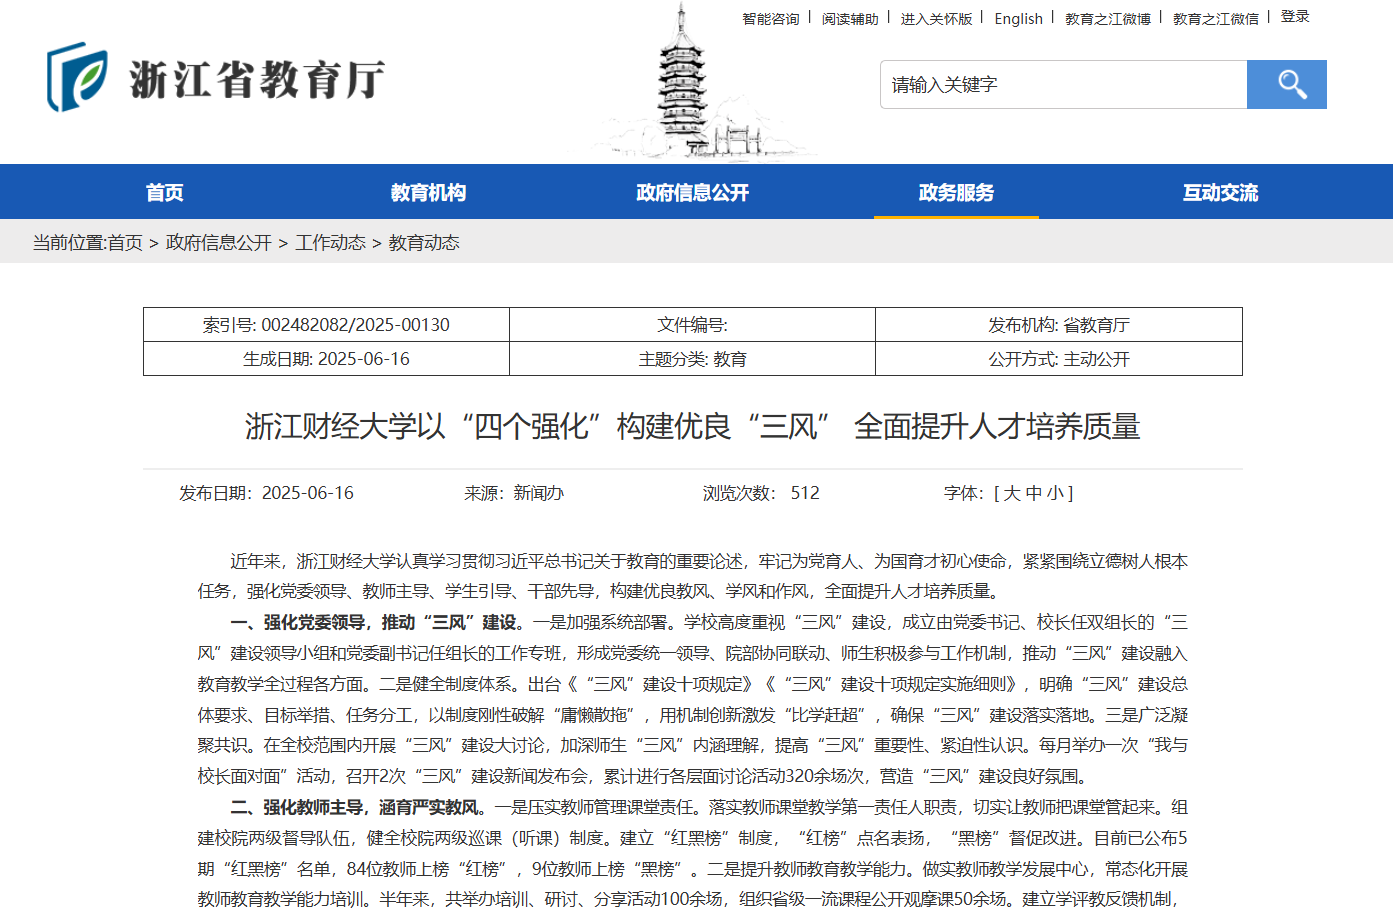Screen dimensions: 1393x916
Task: Focus the keyword search input field
Action: tap(1063, 85)
